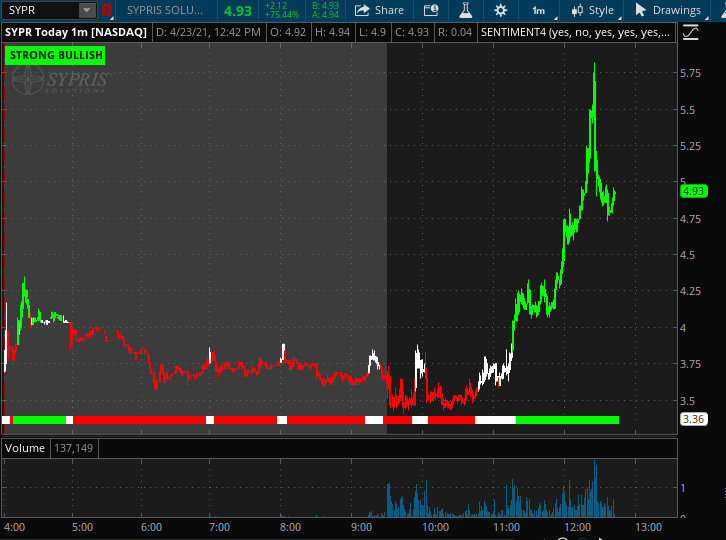Click the open value O: 4.92
This screenshot has height=540, width=726.
click(x=288, y=32)
